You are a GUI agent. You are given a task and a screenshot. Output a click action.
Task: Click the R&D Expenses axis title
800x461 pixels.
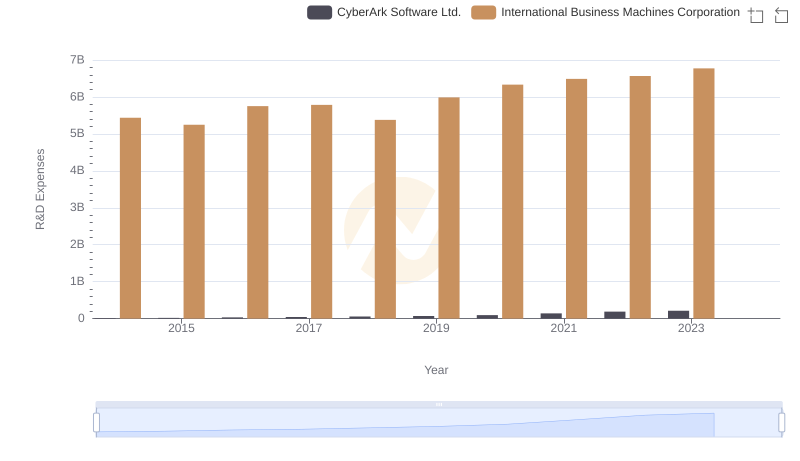(40, 189)
